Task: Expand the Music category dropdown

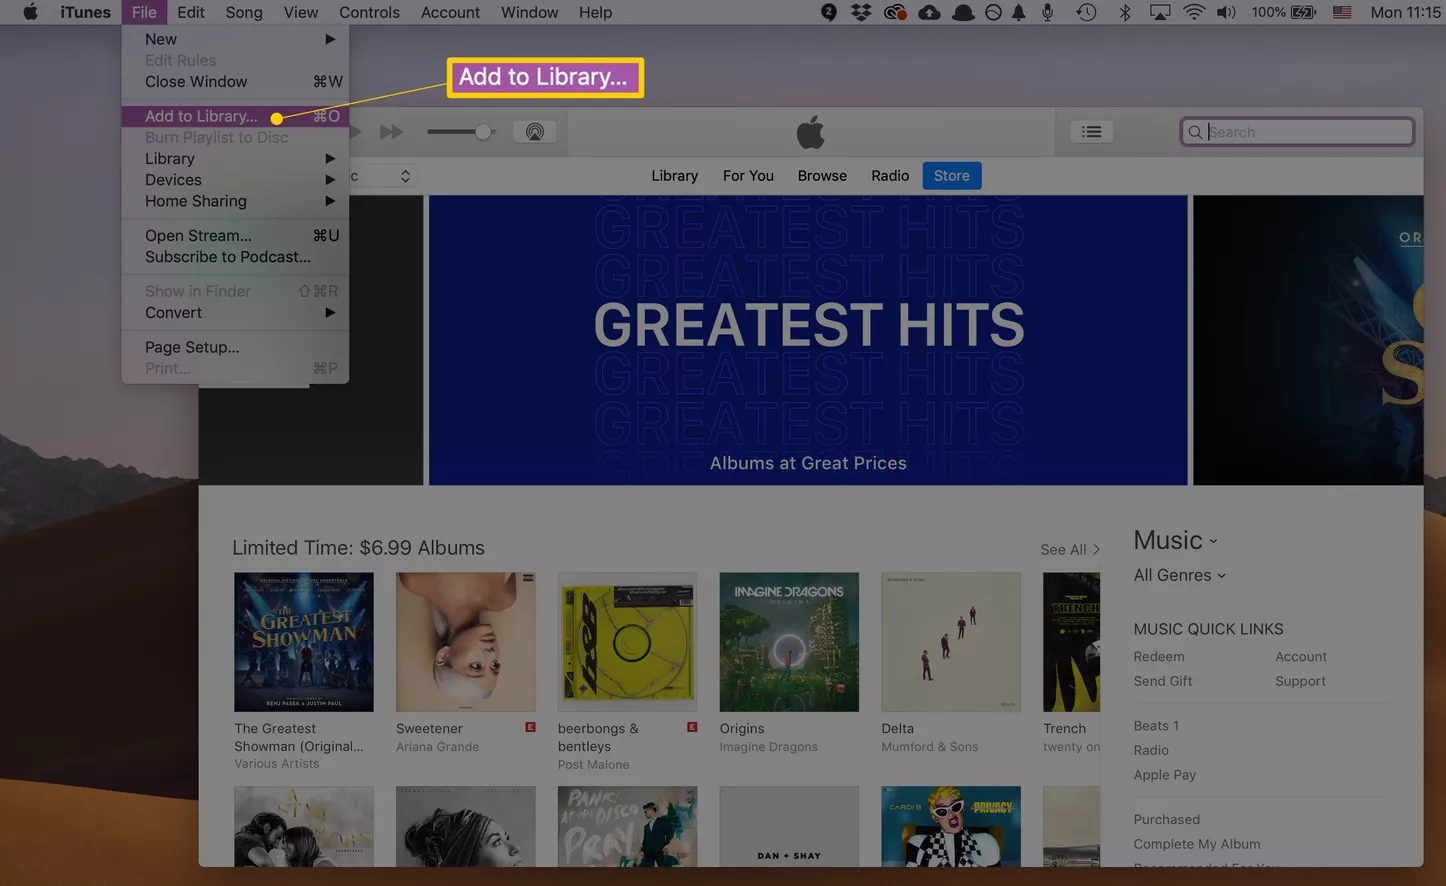Action: coord(1175,541)
